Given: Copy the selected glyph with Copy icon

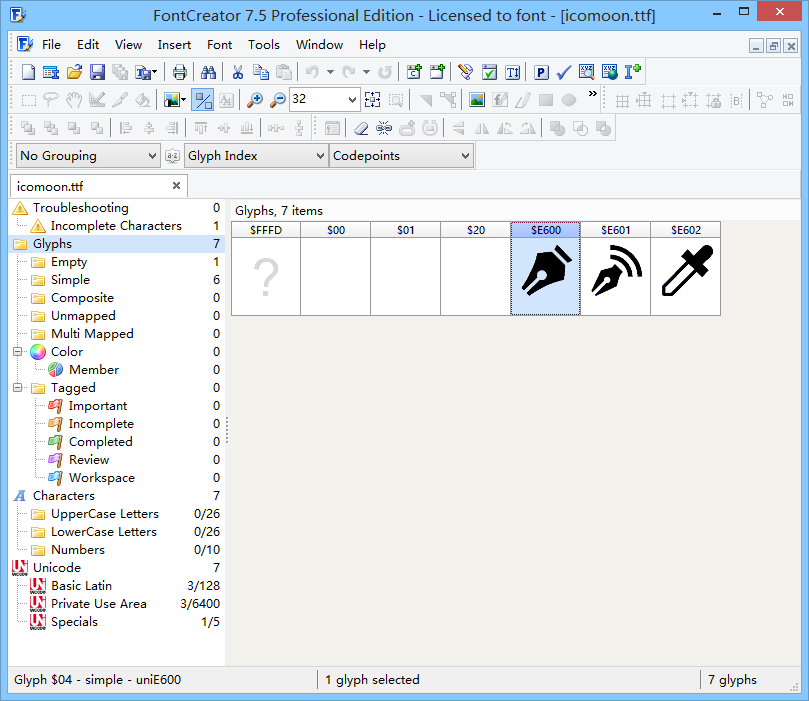Looking at the screenshot, I should coord(261,72).
